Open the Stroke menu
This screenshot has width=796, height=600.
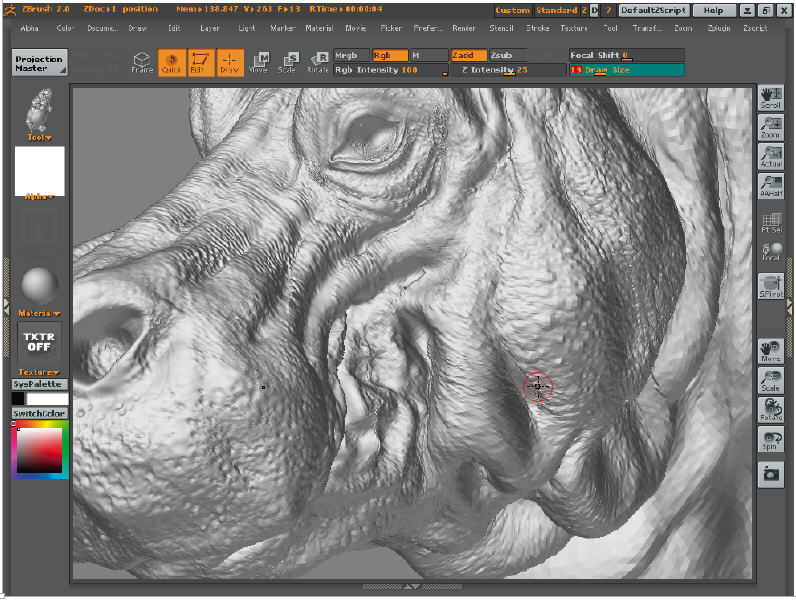tap(537, 28)
